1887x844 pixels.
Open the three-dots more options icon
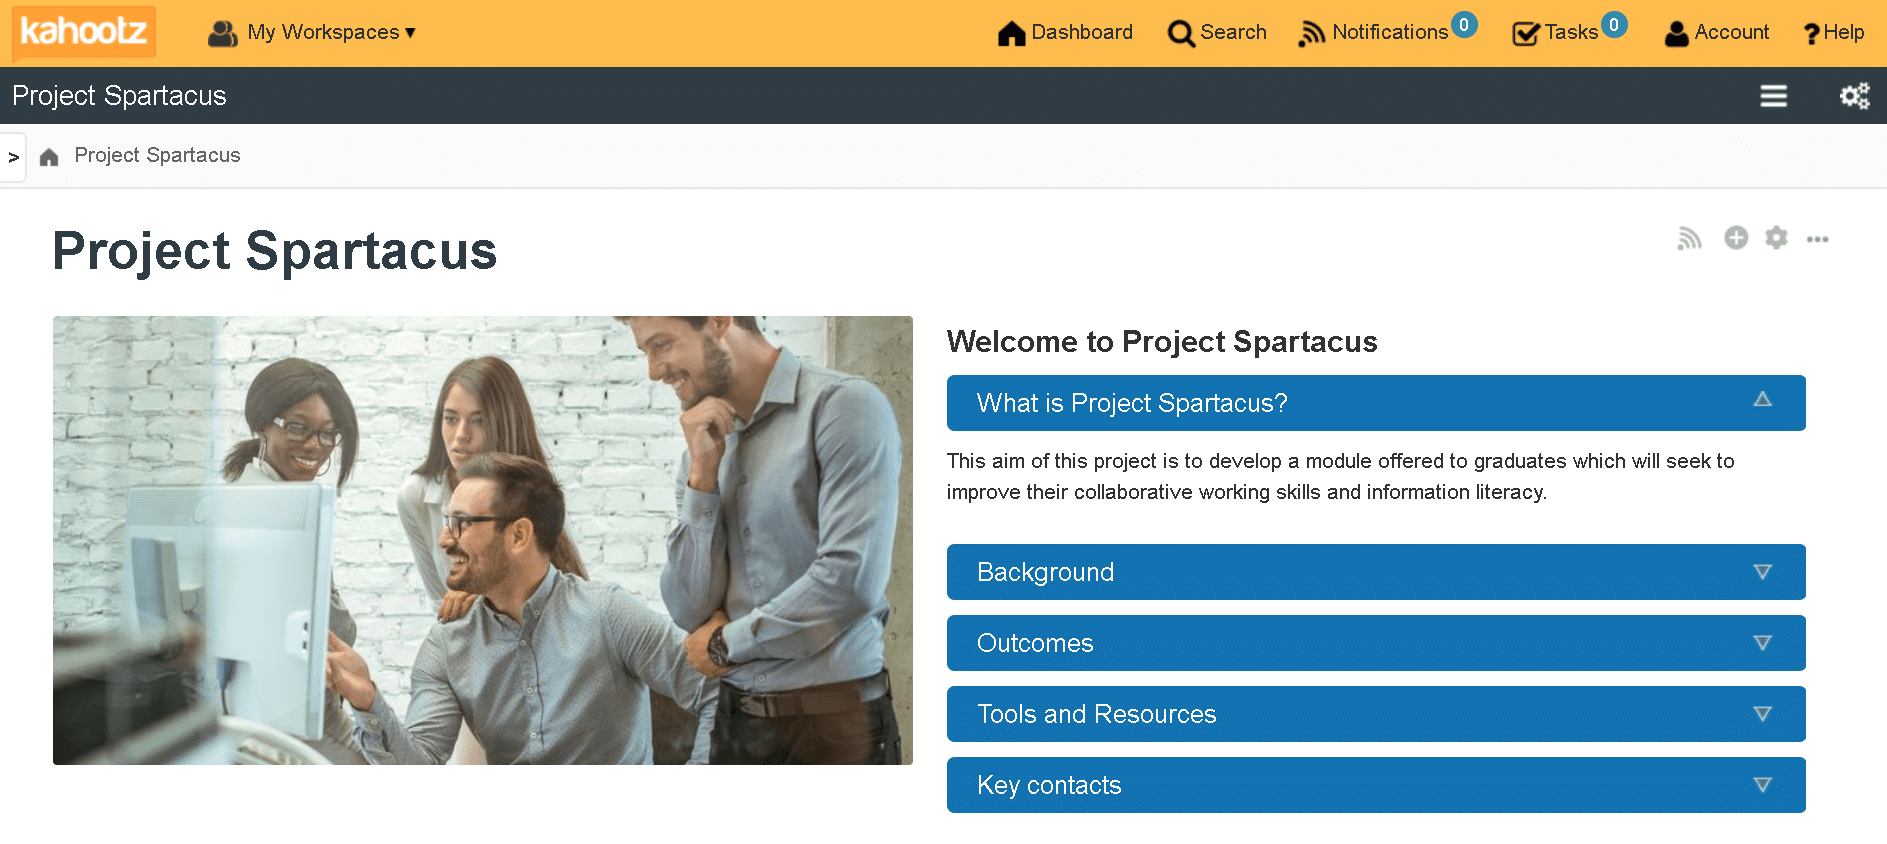(1817, 239)
